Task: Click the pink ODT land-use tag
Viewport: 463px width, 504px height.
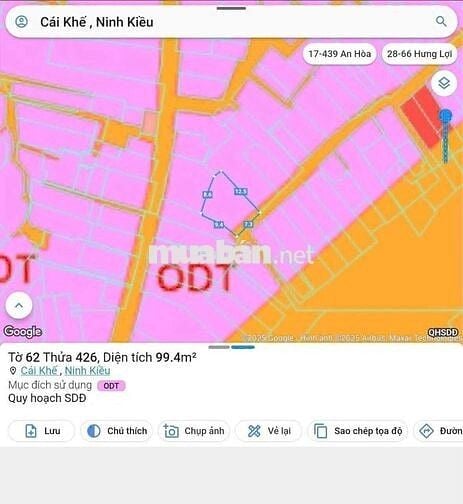Action: pyautogui.click(x=111, y=386)
